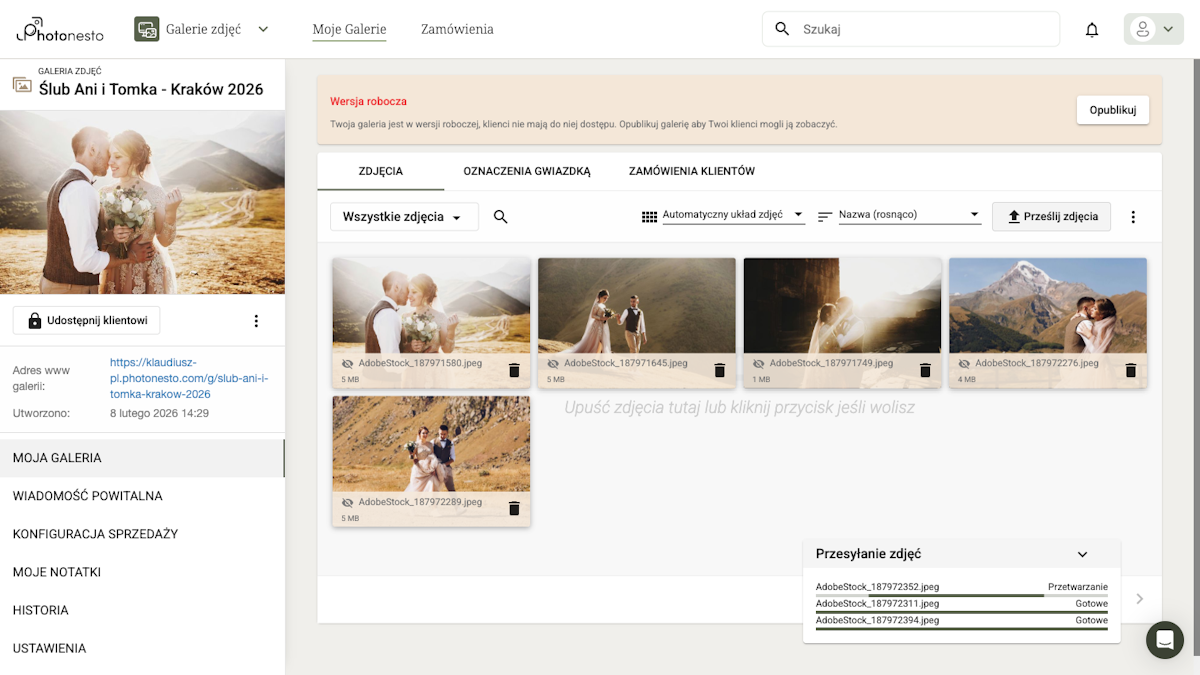Collapse the Przesyłanie zdjęć upload panel

1082,554
